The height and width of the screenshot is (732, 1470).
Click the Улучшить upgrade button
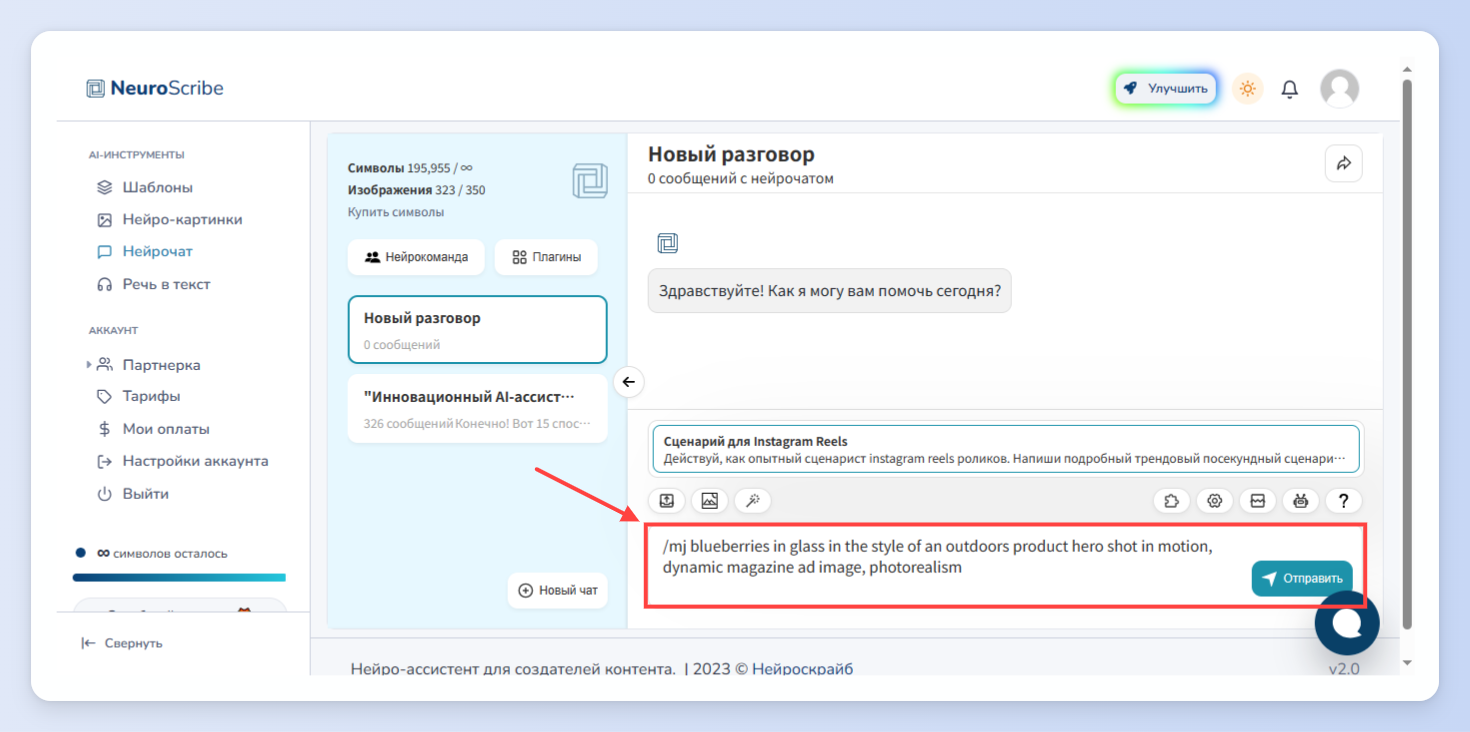click(1166, 88)
